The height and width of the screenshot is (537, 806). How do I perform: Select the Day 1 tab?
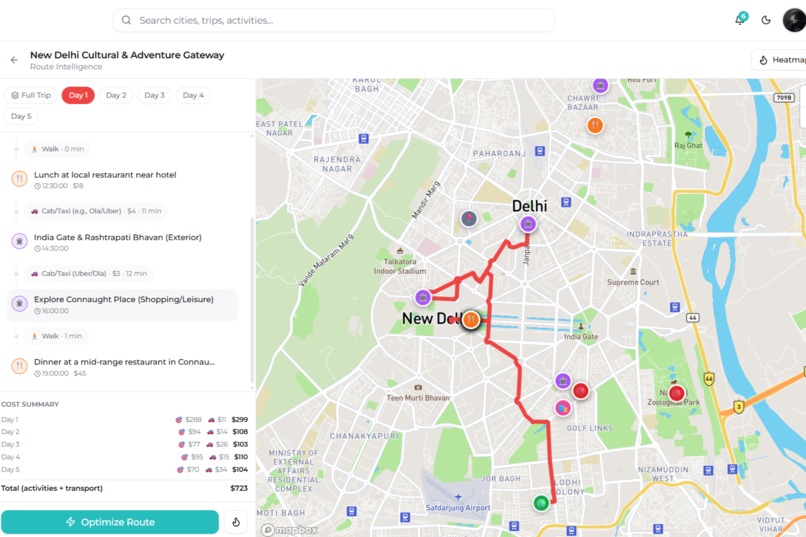click(78, 95)
